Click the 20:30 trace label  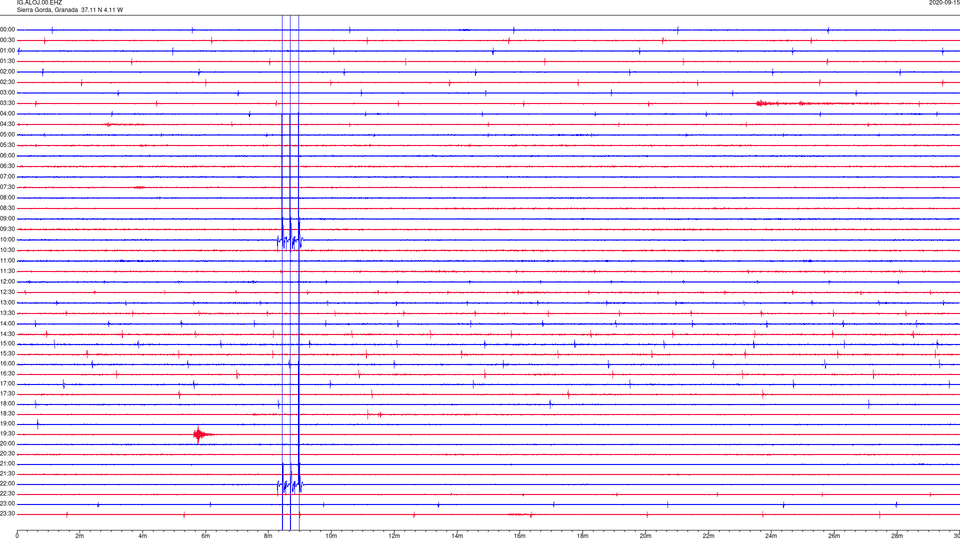(x=8, y=454)
